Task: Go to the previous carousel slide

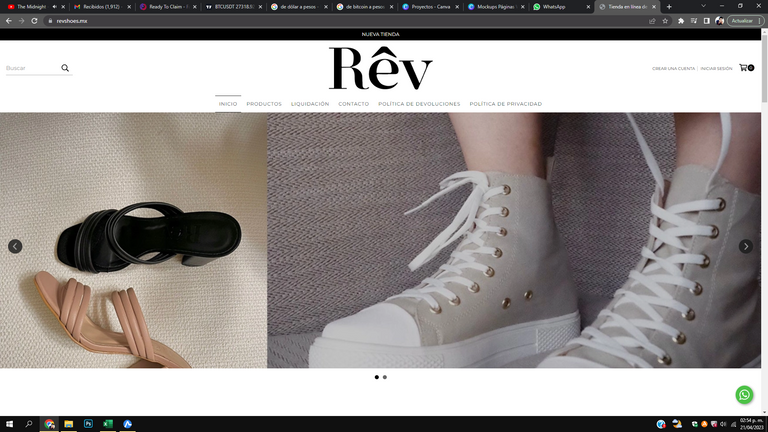Action: click(15, 246)
